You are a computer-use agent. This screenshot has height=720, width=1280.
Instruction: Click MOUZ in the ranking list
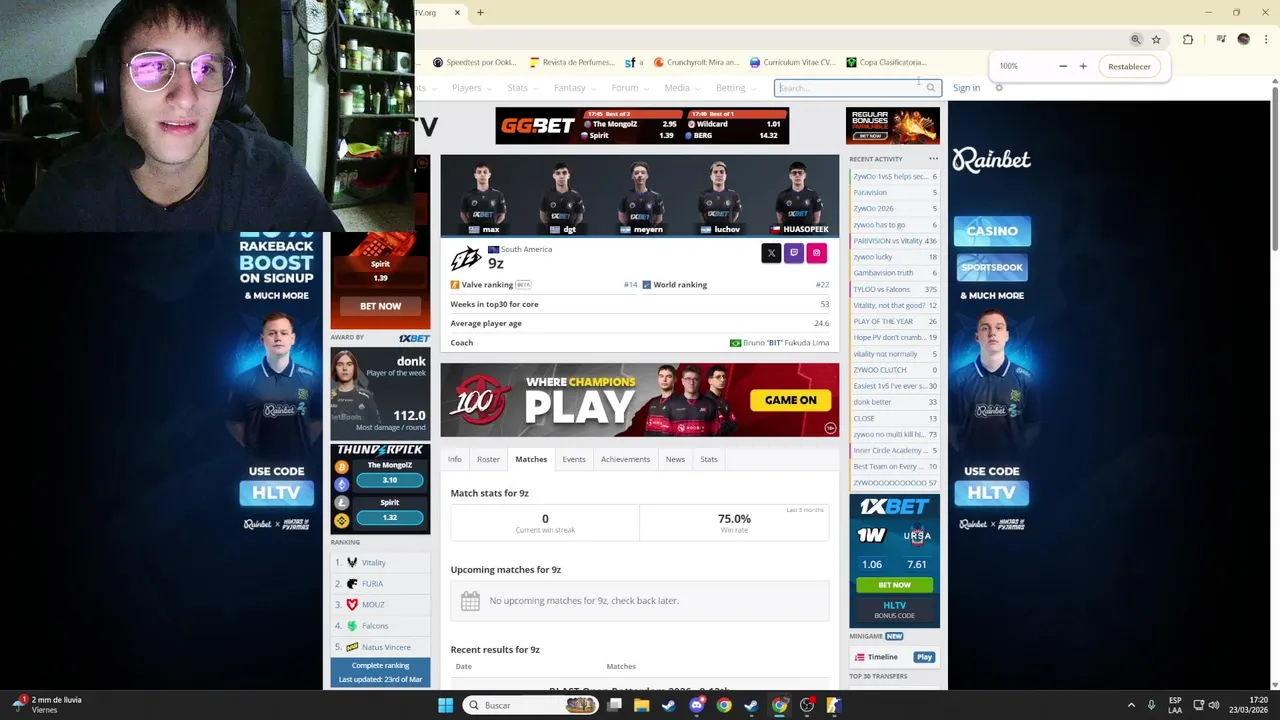click(373, 605)
